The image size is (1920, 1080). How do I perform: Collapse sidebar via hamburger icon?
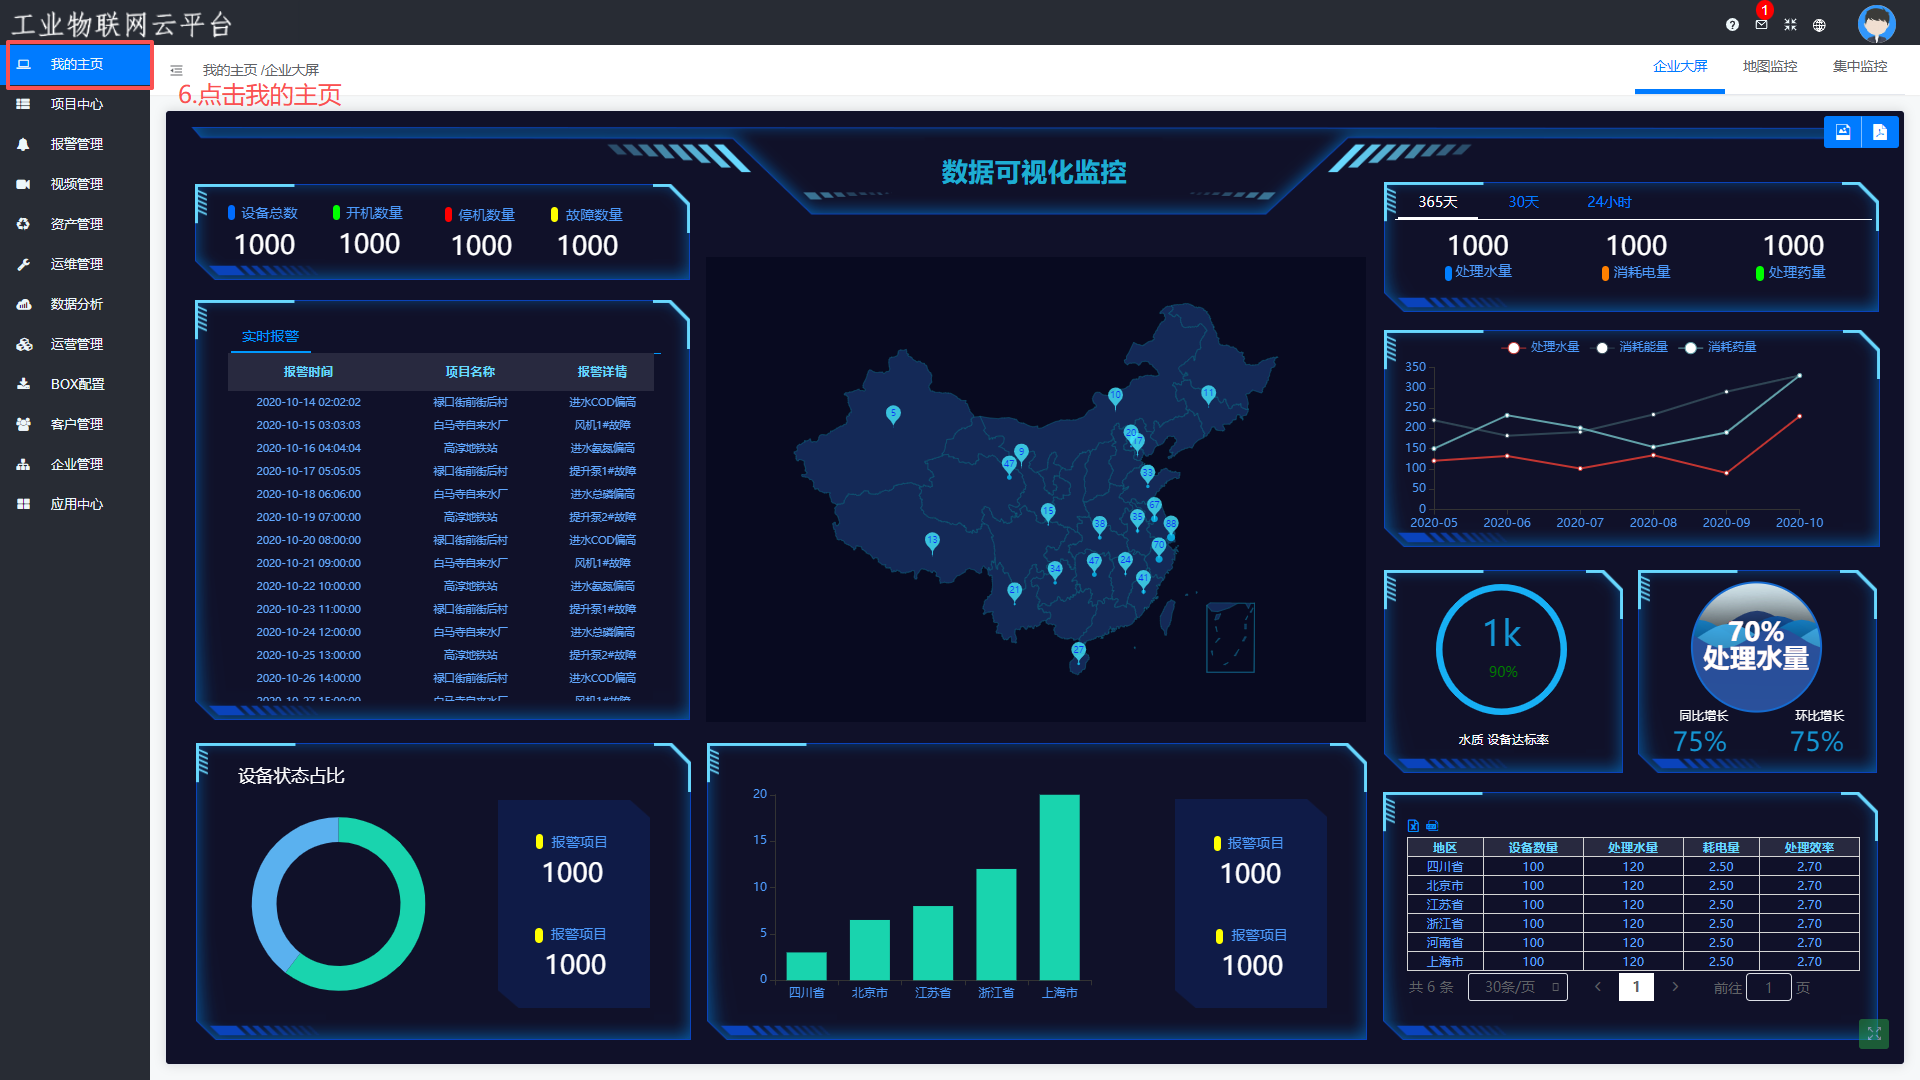click(176, 70)
